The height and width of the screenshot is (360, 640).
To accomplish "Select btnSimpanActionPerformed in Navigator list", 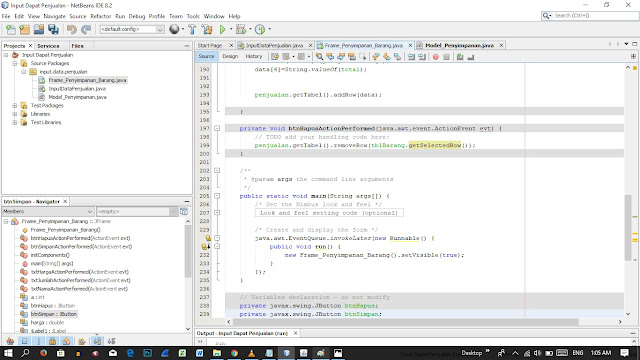I will pos(81,247).
